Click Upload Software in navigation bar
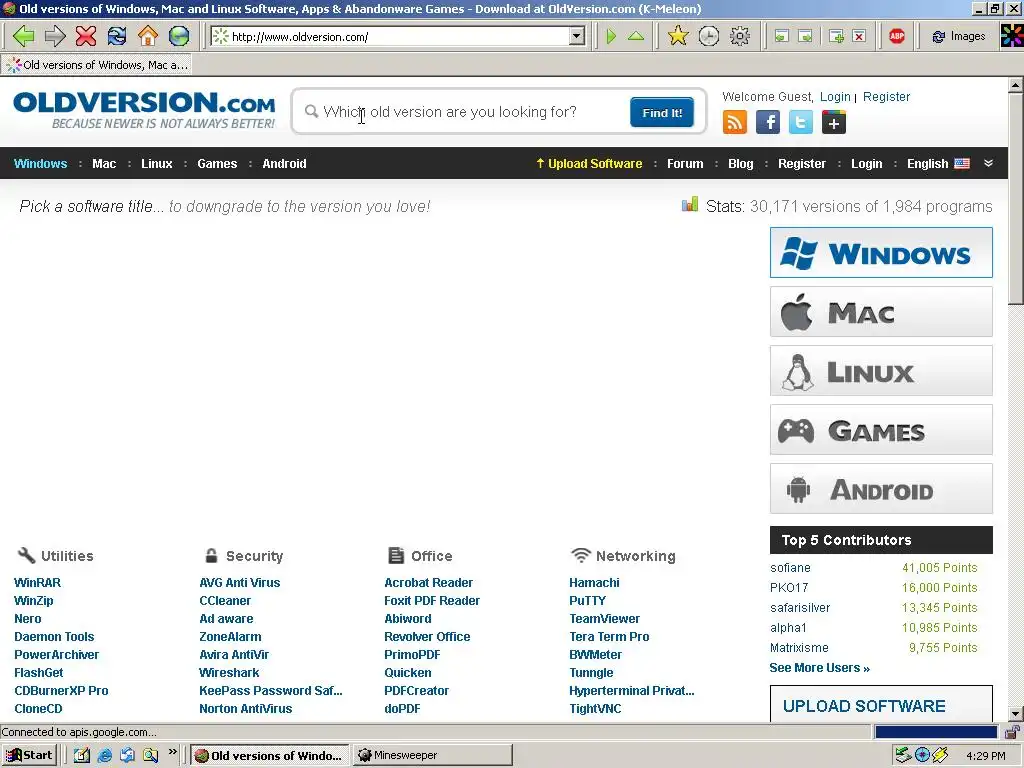 click(x=589, y=164)
